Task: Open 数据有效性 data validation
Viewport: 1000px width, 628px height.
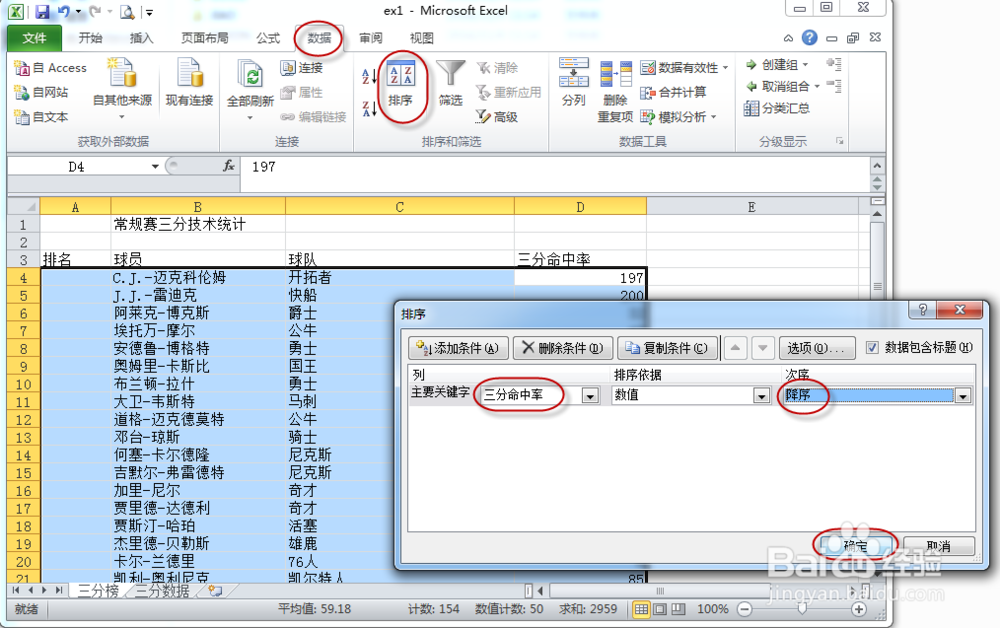Action: point(684,68)
